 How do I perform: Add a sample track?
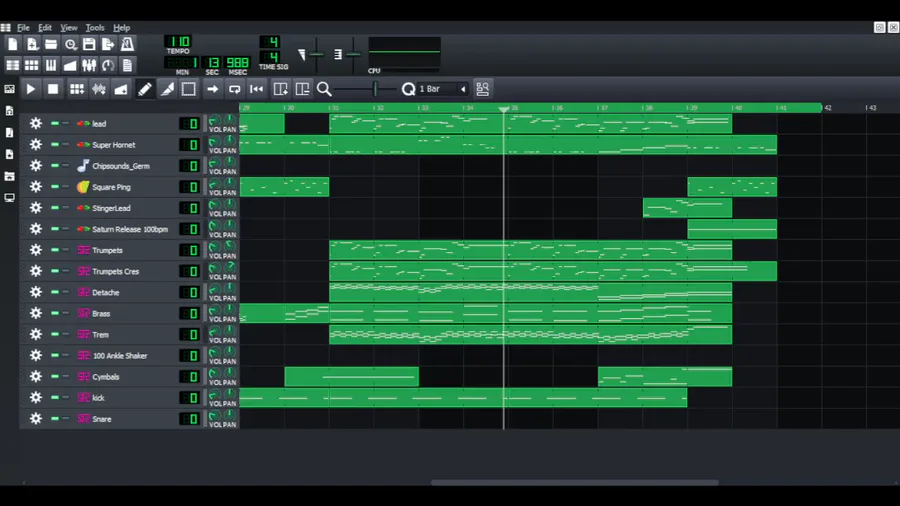coord(99,89)
